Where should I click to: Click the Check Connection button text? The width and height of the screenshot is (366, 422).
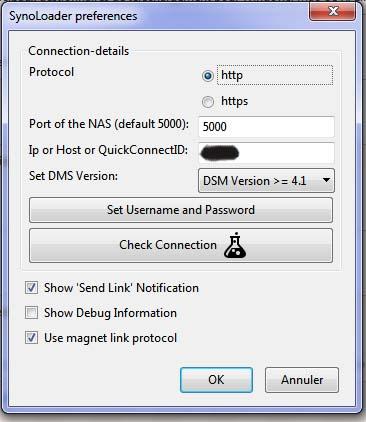[x=168, y=245]
